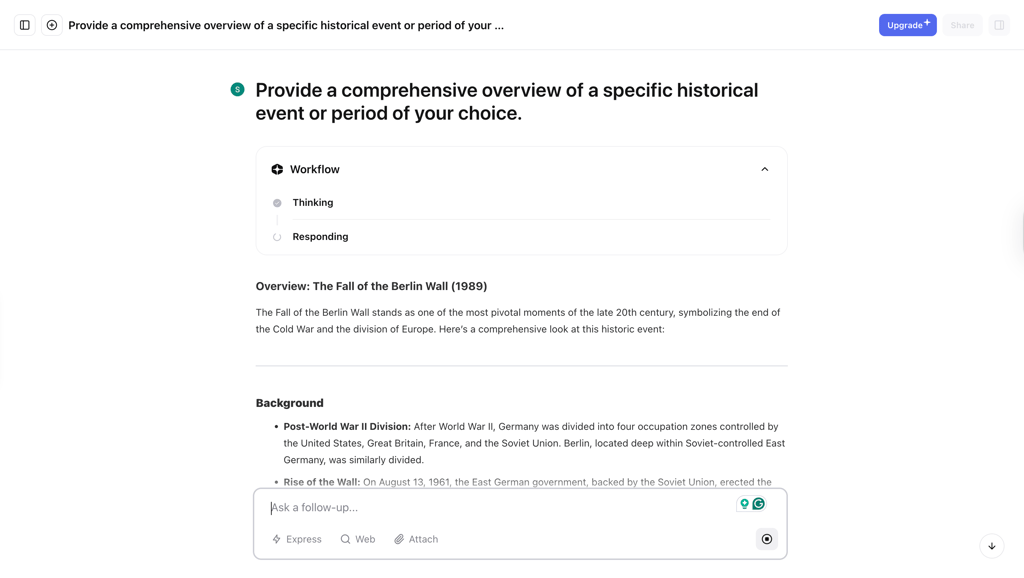Click the green lightbulb extension icon

(x=744, y=504)
